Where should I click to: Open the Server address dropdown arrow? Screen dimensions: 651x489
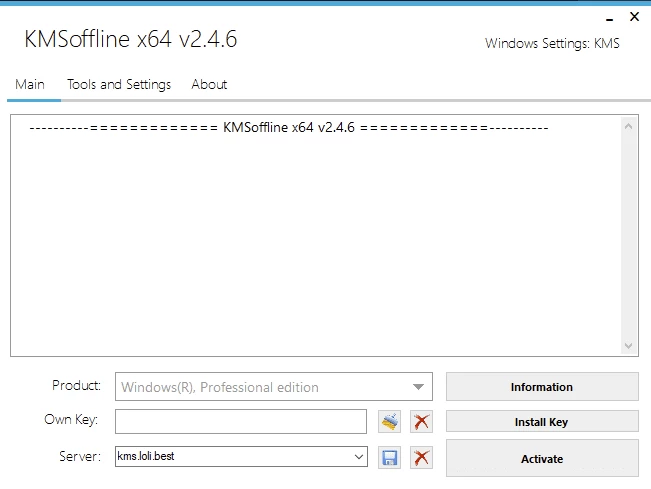pos(359,457)
